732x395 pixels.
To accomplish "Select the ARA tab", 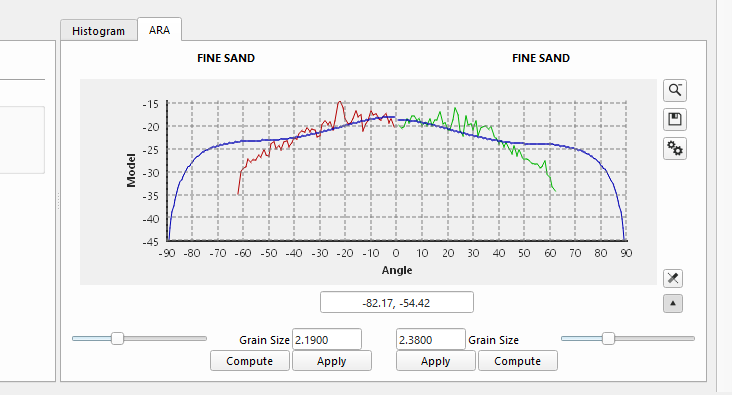I will pyautogui.click(x=159, y=30).
